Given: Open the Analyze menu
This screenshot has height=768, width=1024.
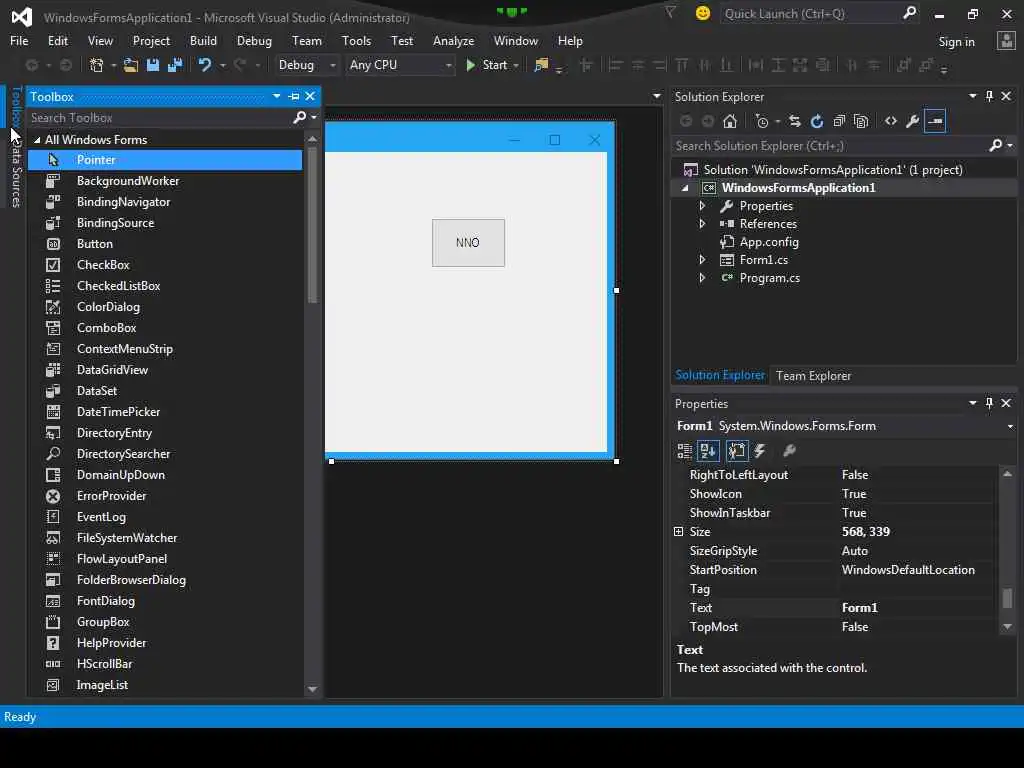Looking at the screenshot, I should click(x=453, y=40).
